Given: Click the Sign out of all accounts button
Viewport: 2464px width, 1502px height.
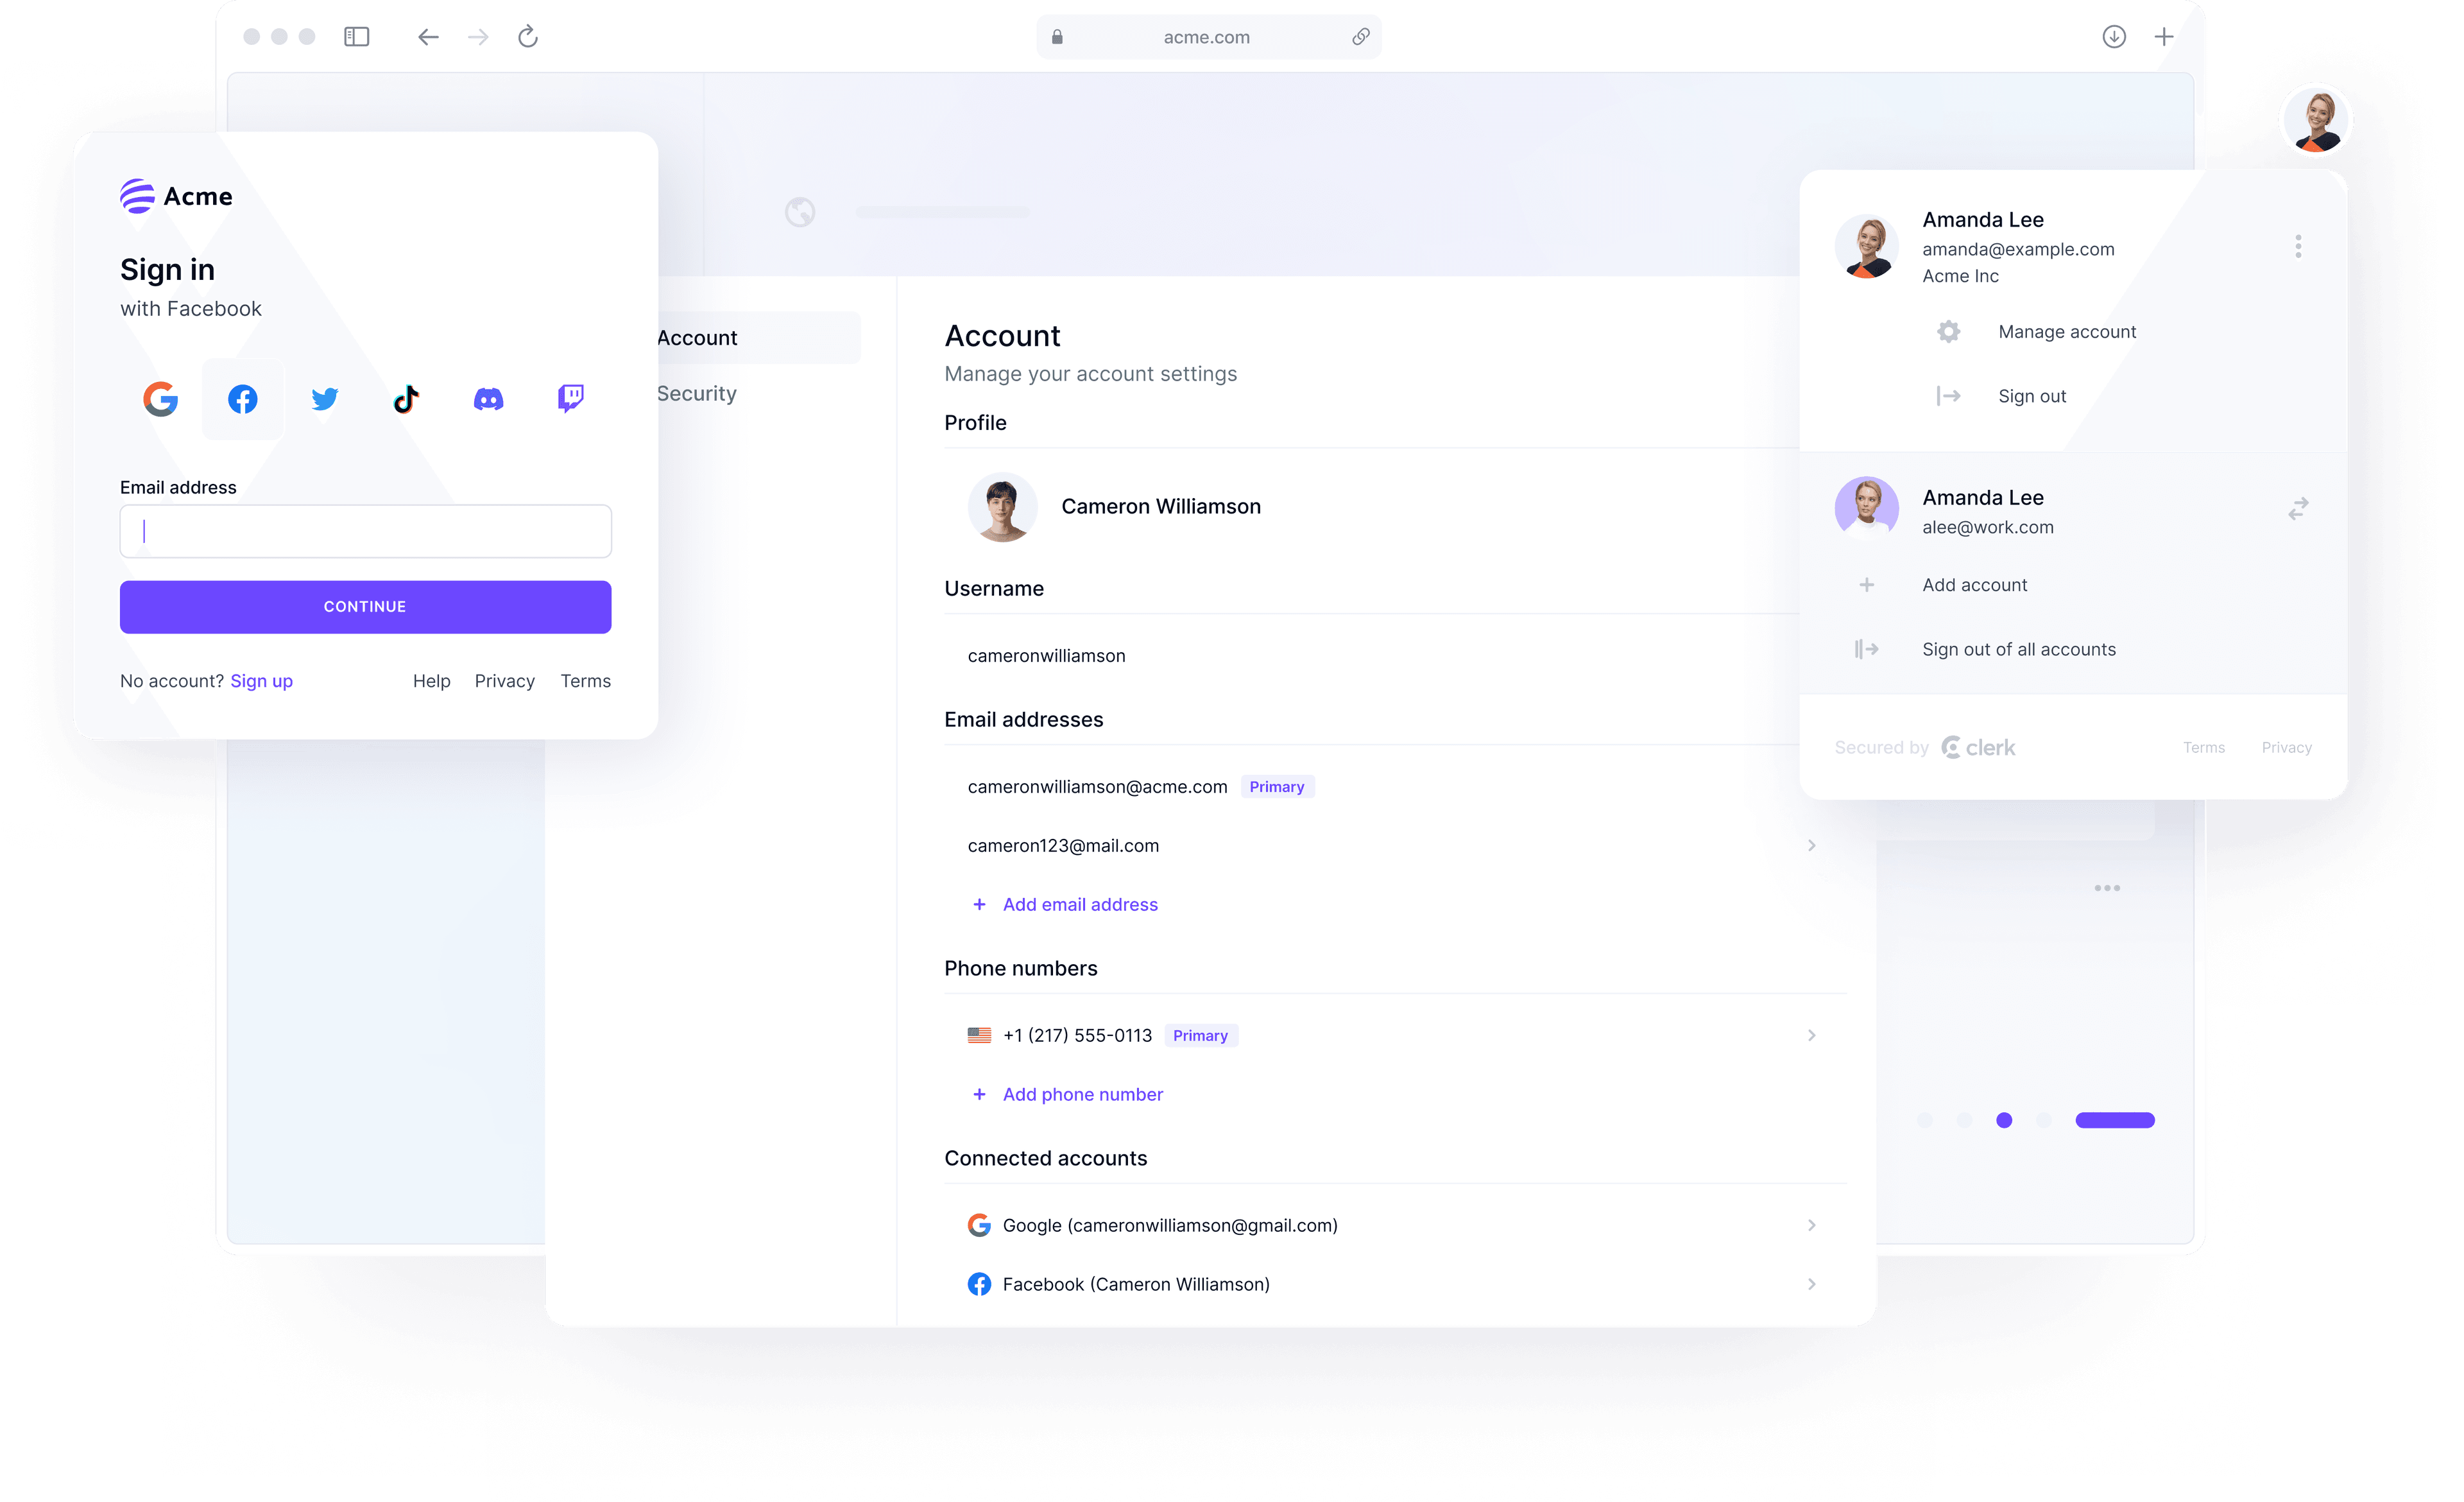Looking at the screenshot, I should 2019,648.
